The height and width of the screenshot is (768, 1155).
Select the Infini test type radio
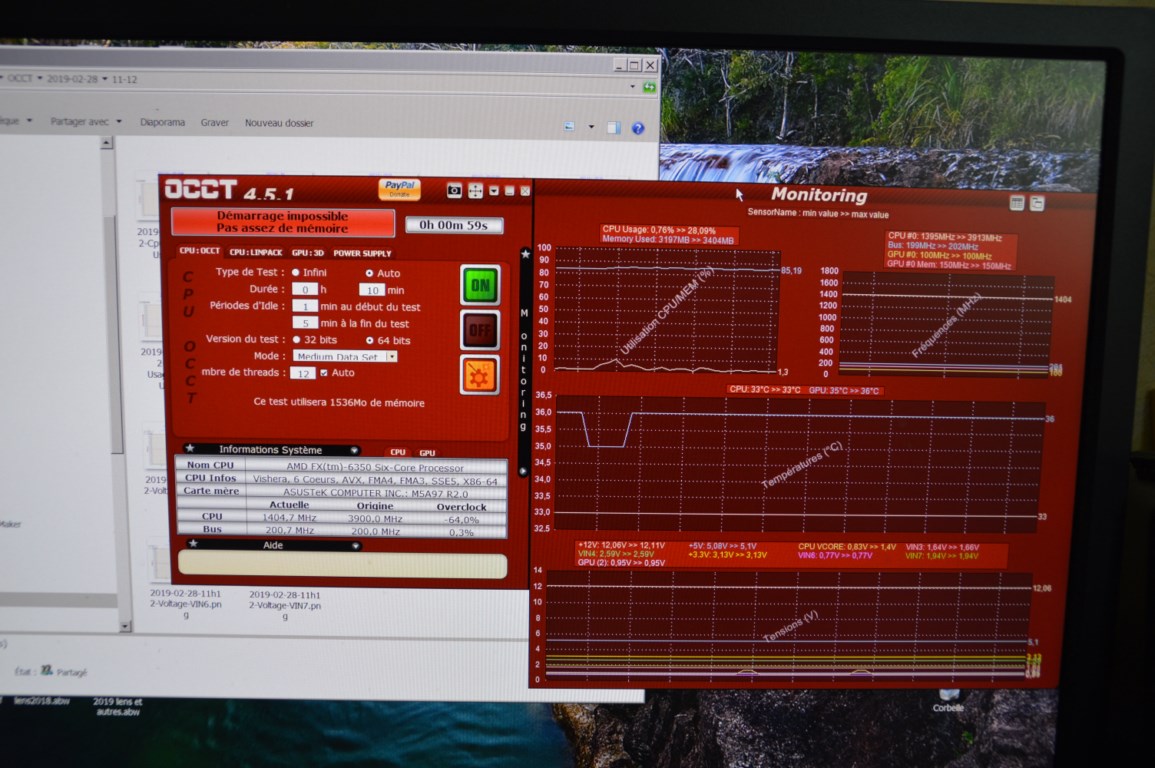(296, 272)
